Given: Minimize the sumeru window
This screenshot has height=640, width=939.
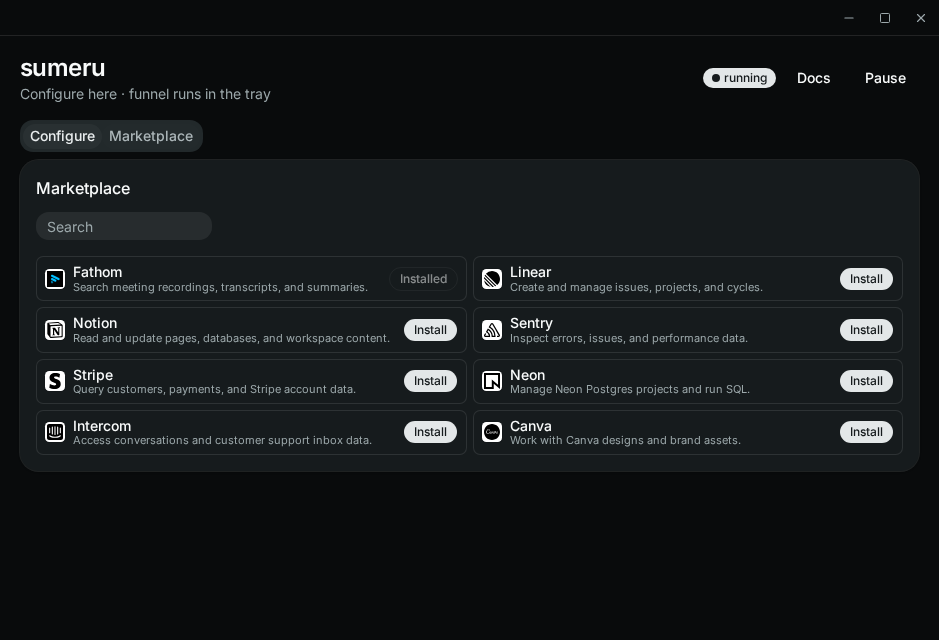Looking at the screenshot, I should coord(849,18).
